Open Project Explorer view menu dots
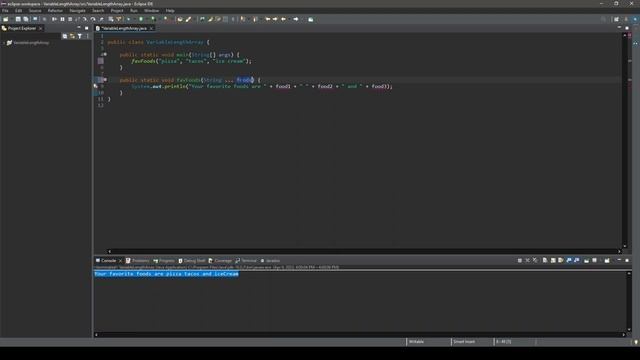This screenshot has height=360, width=640. point(87,36)
